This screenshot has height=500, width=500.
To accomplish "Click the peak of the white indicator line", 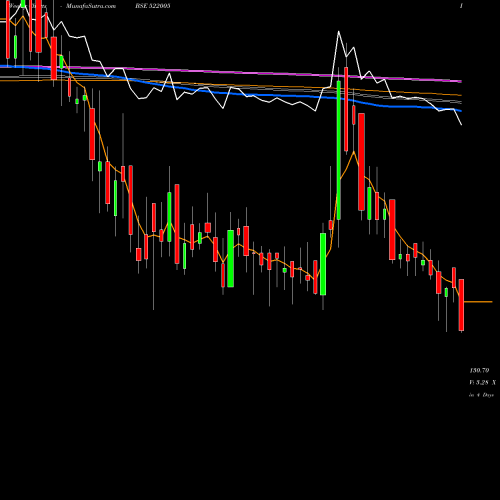I will coord(339,31).
